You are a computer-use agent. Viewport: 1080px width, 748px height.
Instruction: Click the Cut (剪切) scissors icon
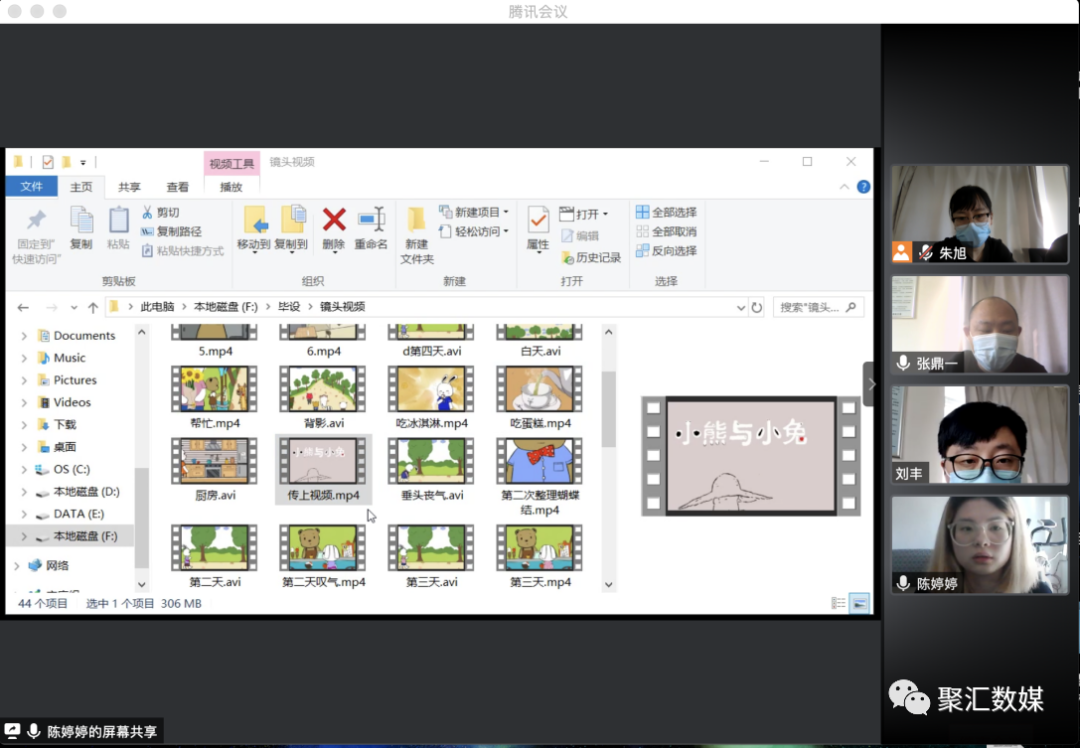(148, 212)
